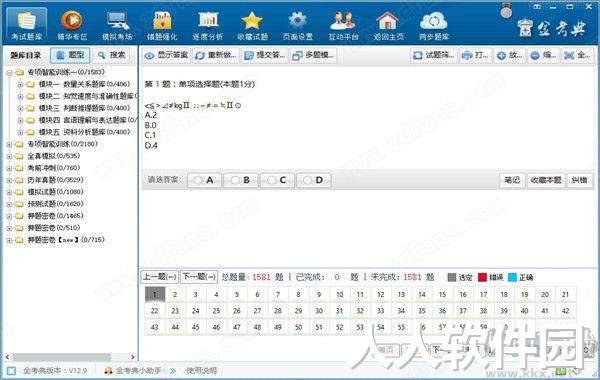Switch to 多题模 multi-question mode
600x380 pixels.
(x=313, y=55)
